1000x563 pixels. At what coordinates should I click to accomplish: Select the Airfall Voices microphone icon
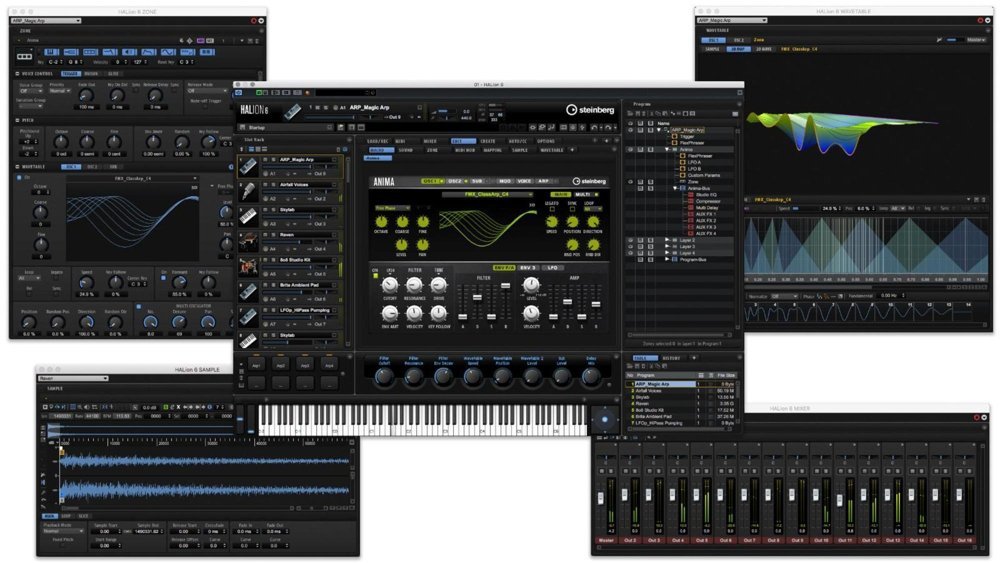pos(250,192)
